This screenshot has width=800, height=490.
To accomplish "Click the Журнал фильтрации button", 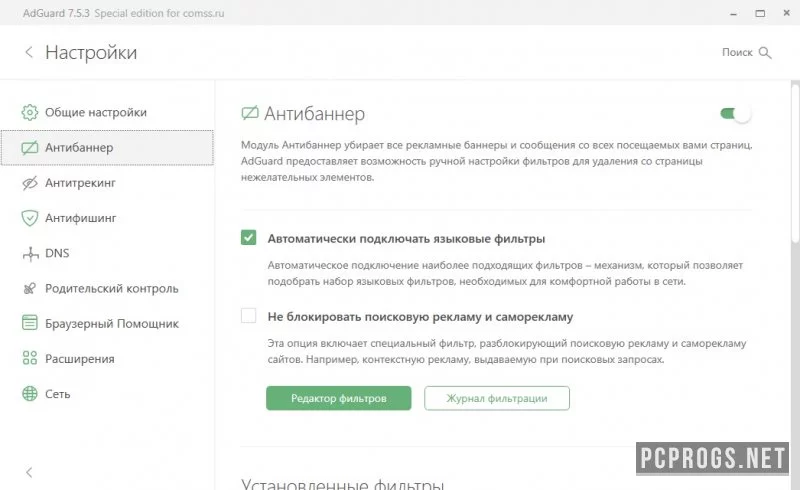I will 497,398.
